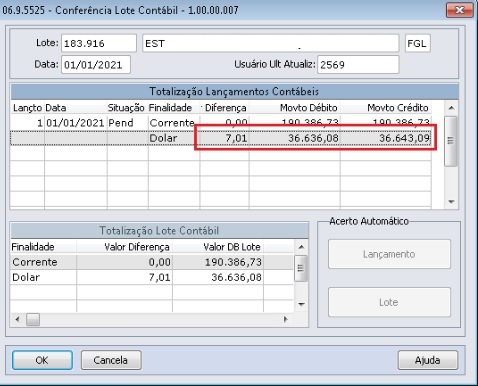Image resolution: width=478 pixels, height=386 pixels.
Task: Click the Usuário Ult Atualiz field 2569
Action: [x=358, y=65]
